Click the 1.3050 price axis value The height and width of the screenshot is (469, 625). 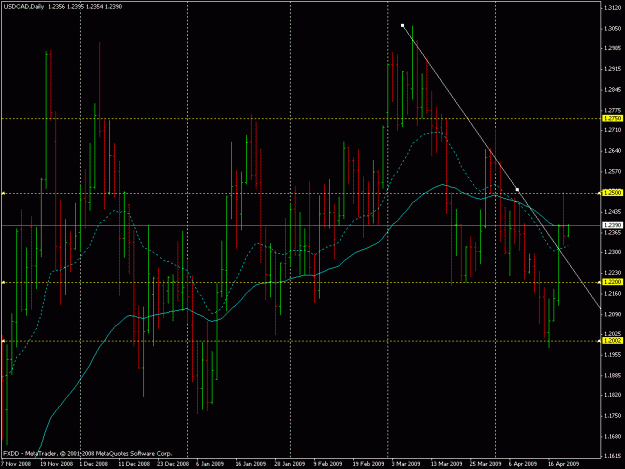(x=613, y=29)
